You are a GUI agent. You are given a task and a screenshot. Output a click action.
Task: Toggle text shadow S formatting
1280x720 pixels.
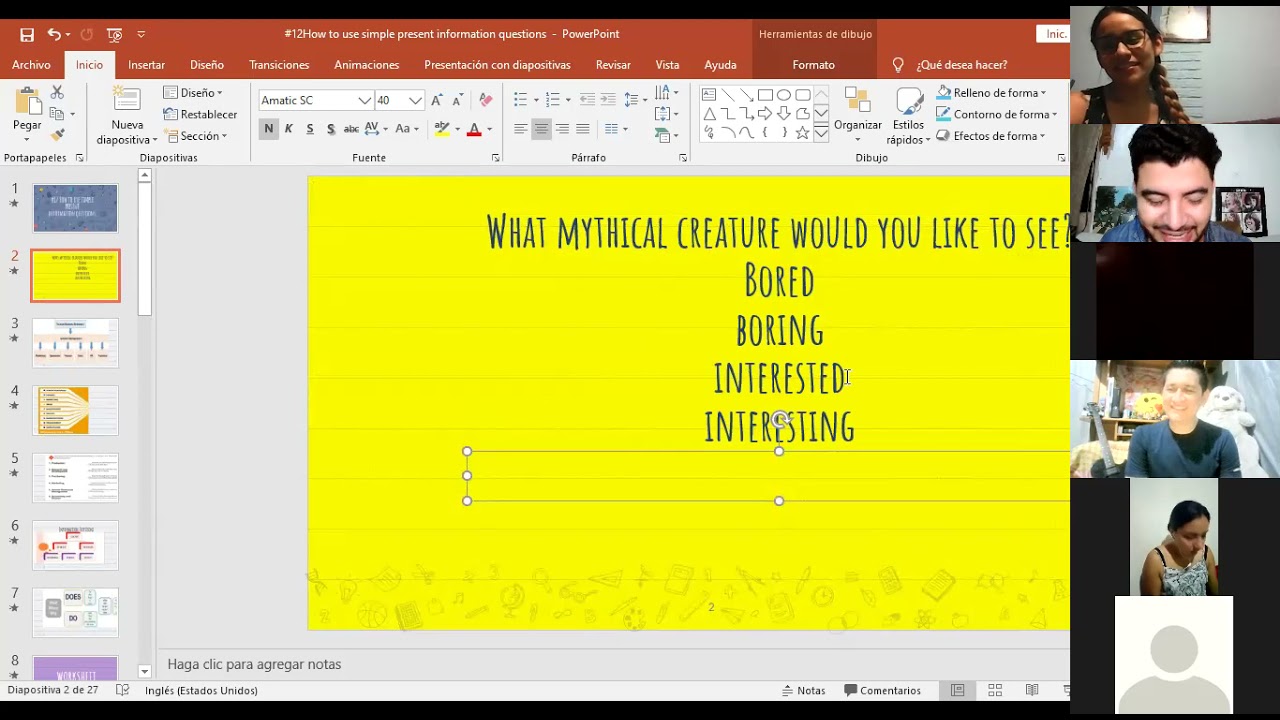coord(331,129)
